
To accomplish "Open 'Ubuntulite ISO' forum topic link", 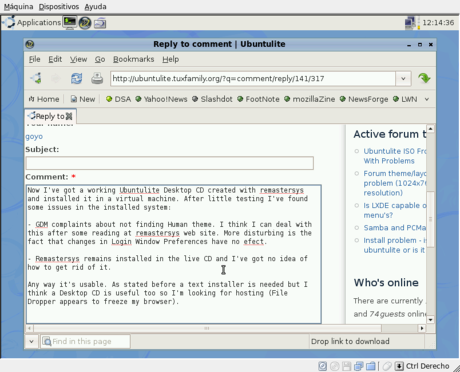I will coord(395,156).
